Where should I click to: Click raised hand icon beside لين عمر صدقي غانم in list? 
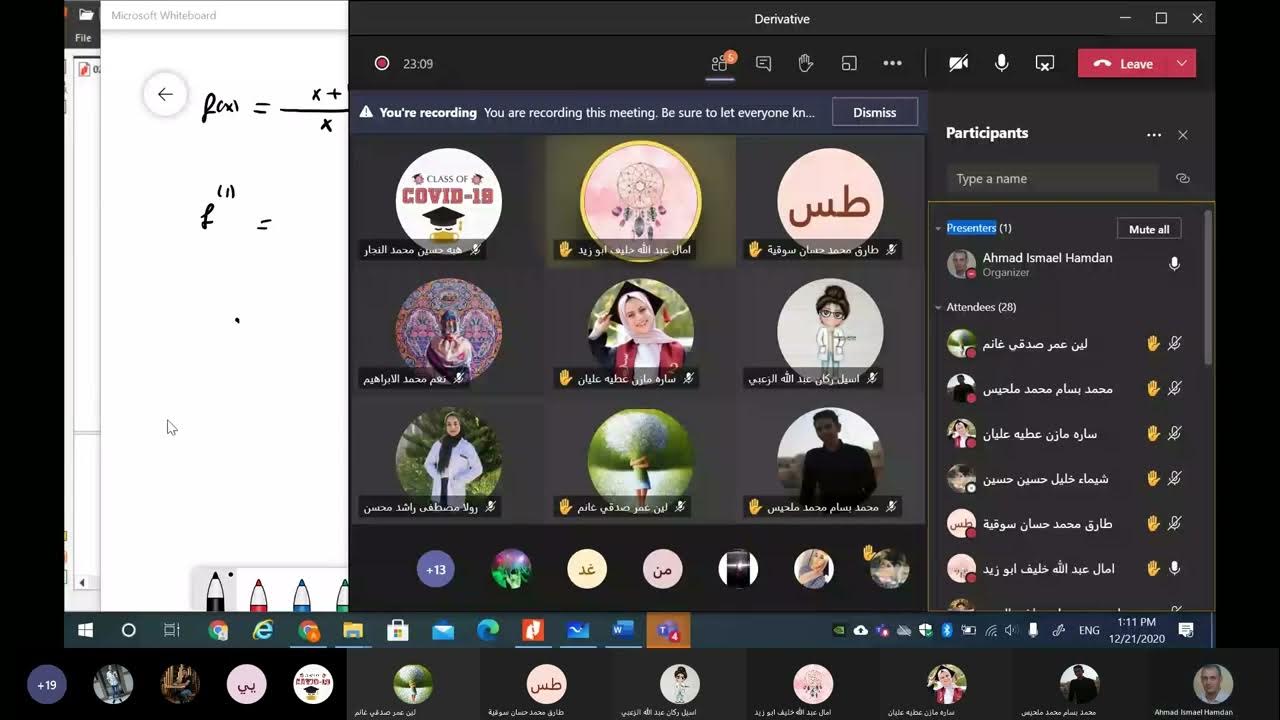tap(1153, 343)
